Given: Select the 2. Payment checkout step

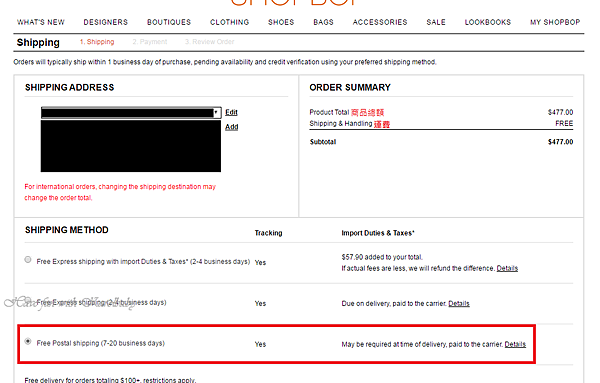Looking at the screenshot, I should click(150, 42).
